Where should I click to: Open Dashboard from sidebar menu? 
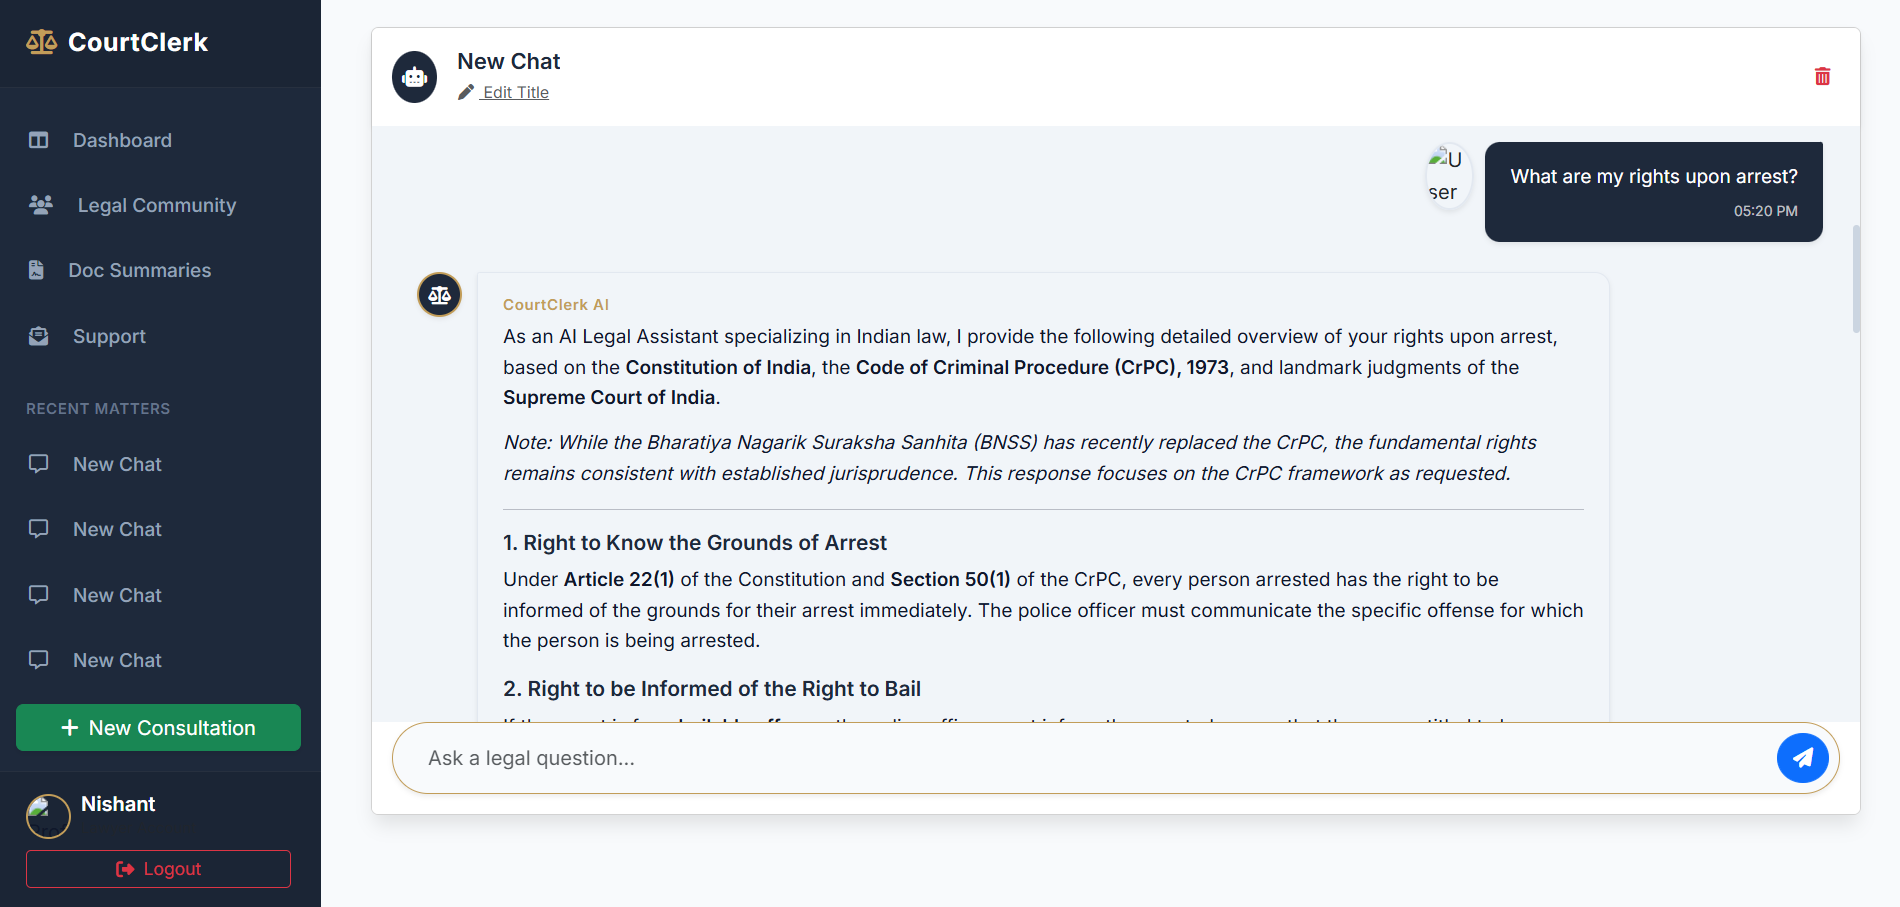tap(122, 140)
